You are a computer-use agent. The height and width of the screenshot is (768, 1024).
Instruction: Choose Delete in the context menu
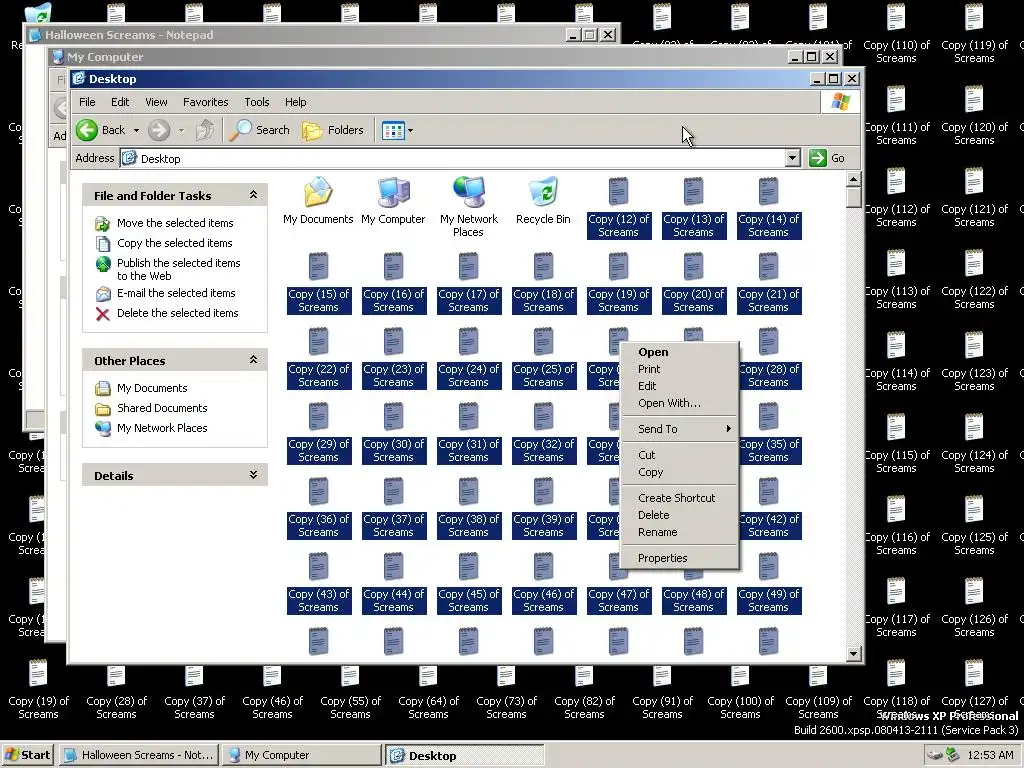[x=679, y=515]
